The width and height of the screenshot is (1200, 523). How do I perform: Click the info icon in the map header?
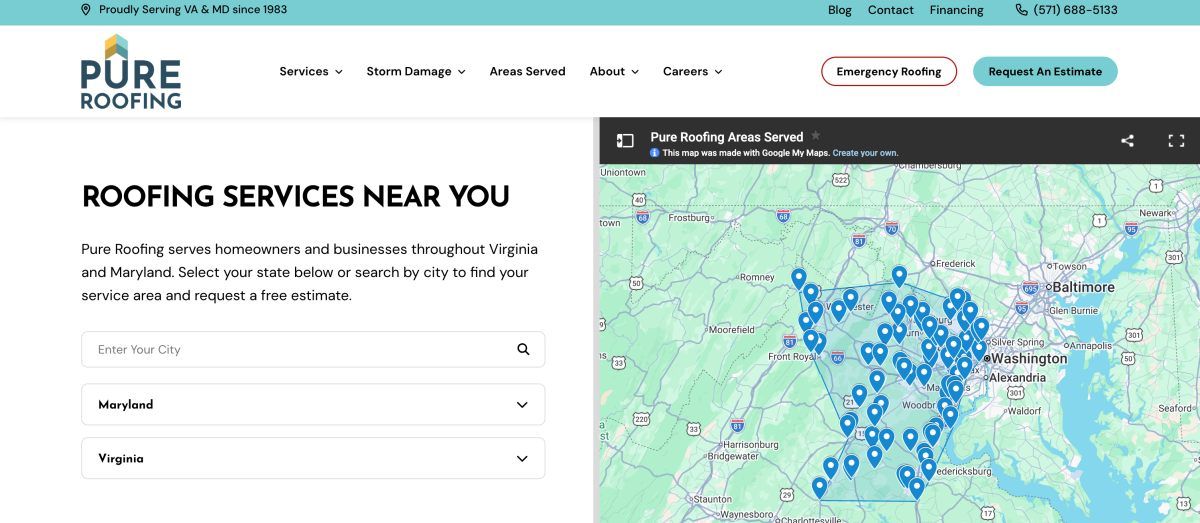point(654,153)
